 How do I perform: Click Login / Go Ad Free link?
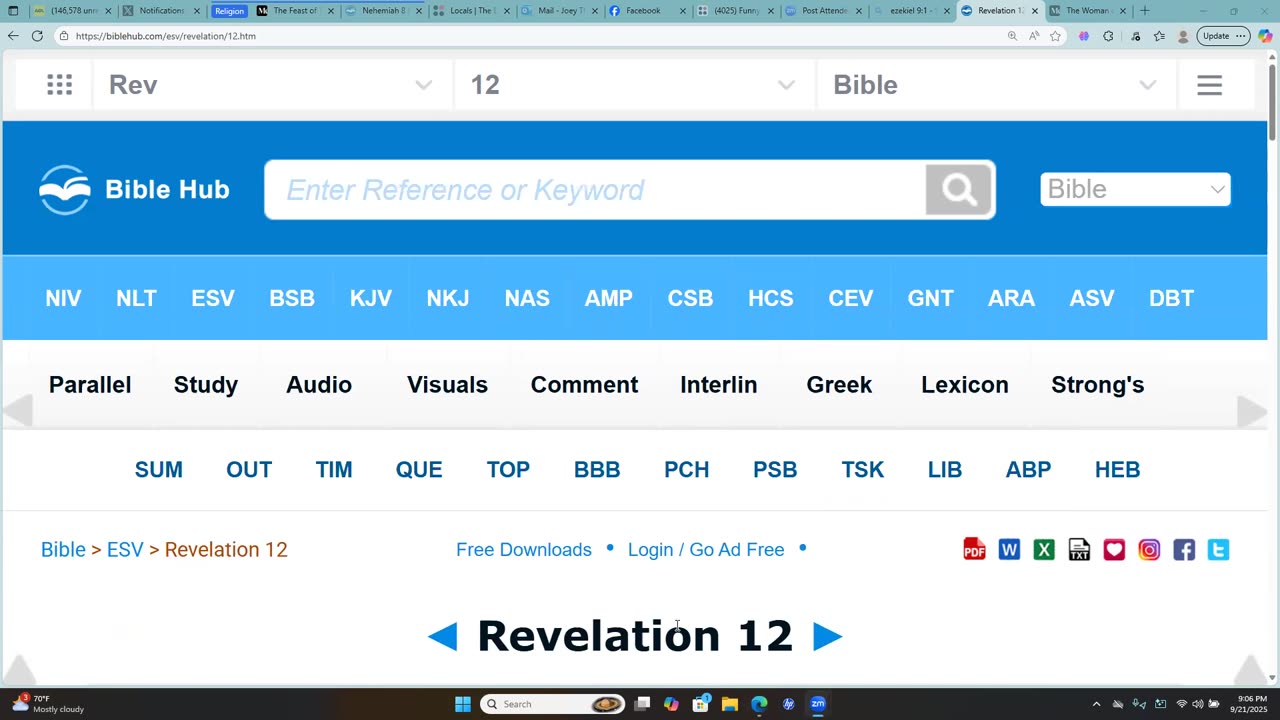tap(706, 549)
